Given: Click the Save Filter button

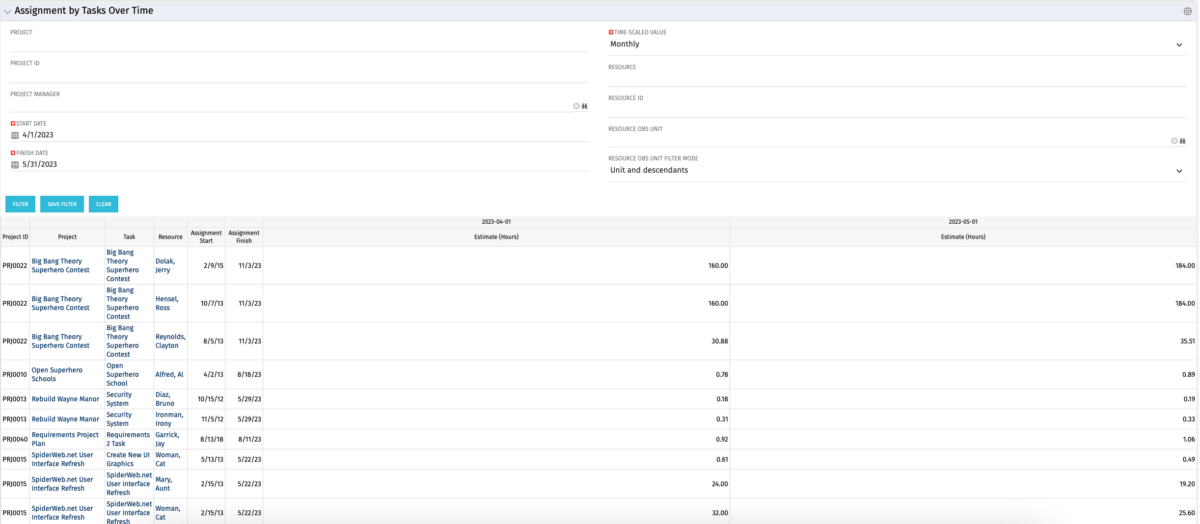Looking at the screenshot, I should (62, 204).
